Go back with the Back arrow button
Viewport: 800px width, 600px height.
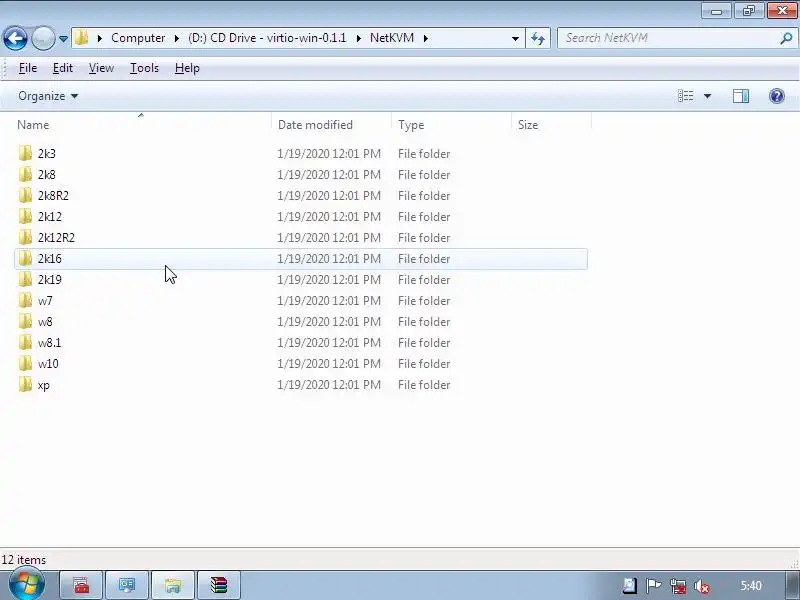[15, 38]
